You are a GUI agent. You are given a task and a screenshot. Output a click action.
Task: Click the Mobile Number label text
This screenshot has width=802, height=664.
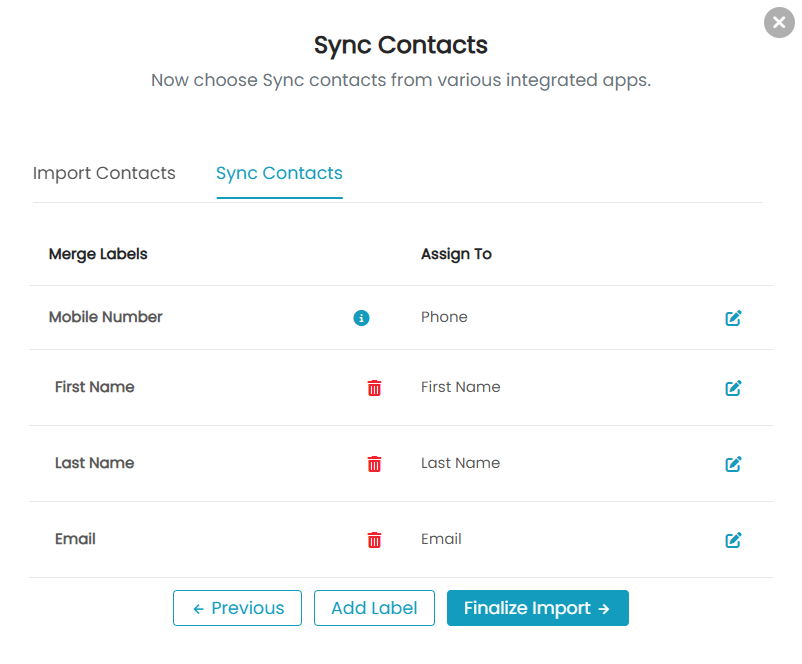pos(105,317)
